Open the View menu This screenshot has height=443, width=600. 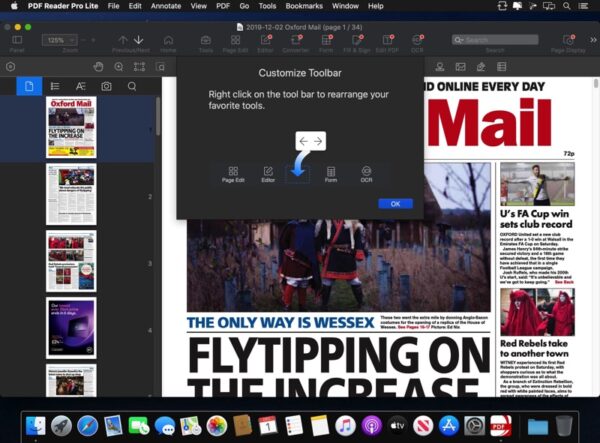tap(199, 6)
